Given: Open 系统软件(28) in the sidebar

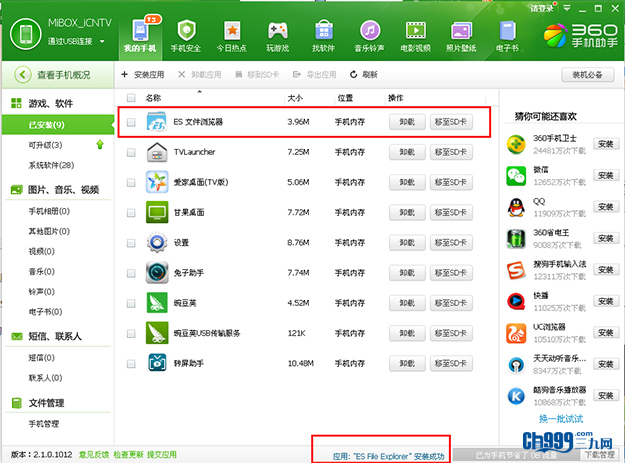Looking at the screenshot, I should point(52,165).
